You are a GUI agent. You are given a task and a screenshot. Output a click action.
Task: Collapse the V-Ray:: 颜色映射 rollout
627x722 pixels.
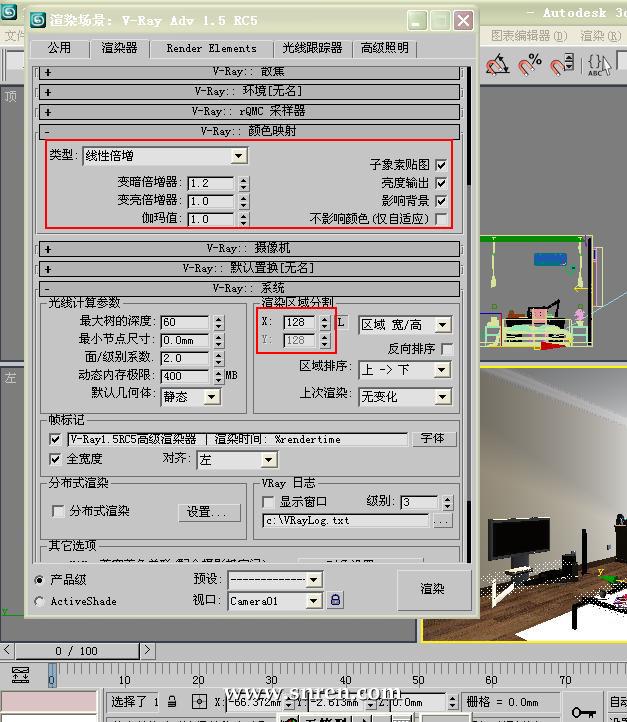coord(249,132)
